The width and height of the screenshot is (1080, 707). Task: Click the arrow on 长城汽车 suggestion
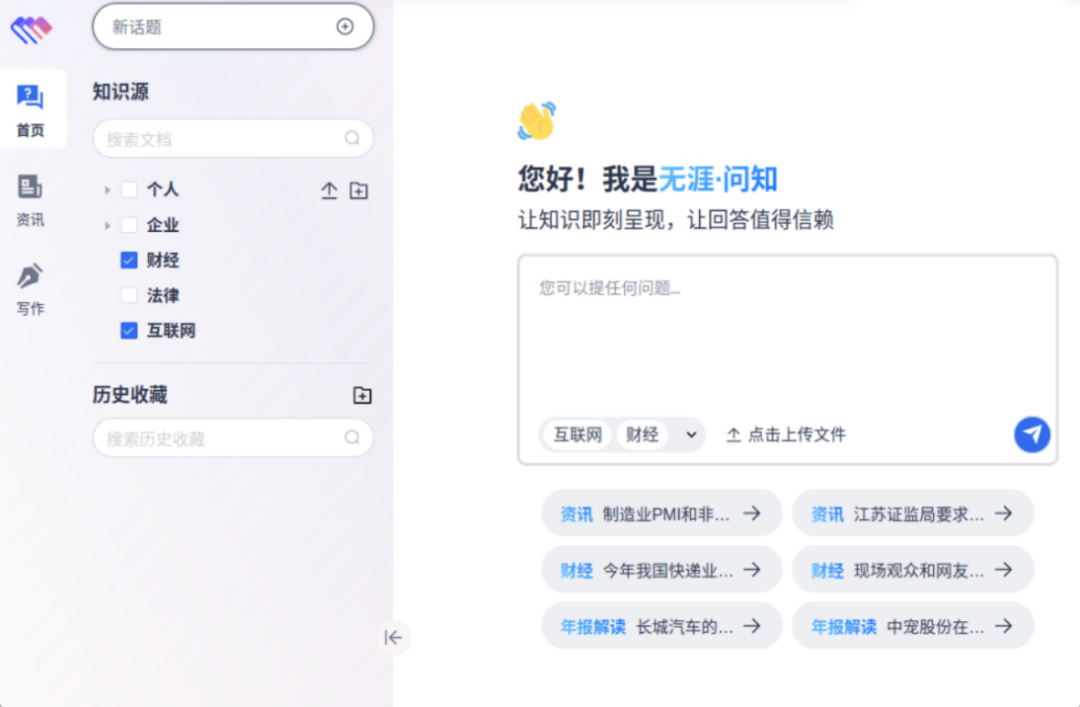point(752,626)
